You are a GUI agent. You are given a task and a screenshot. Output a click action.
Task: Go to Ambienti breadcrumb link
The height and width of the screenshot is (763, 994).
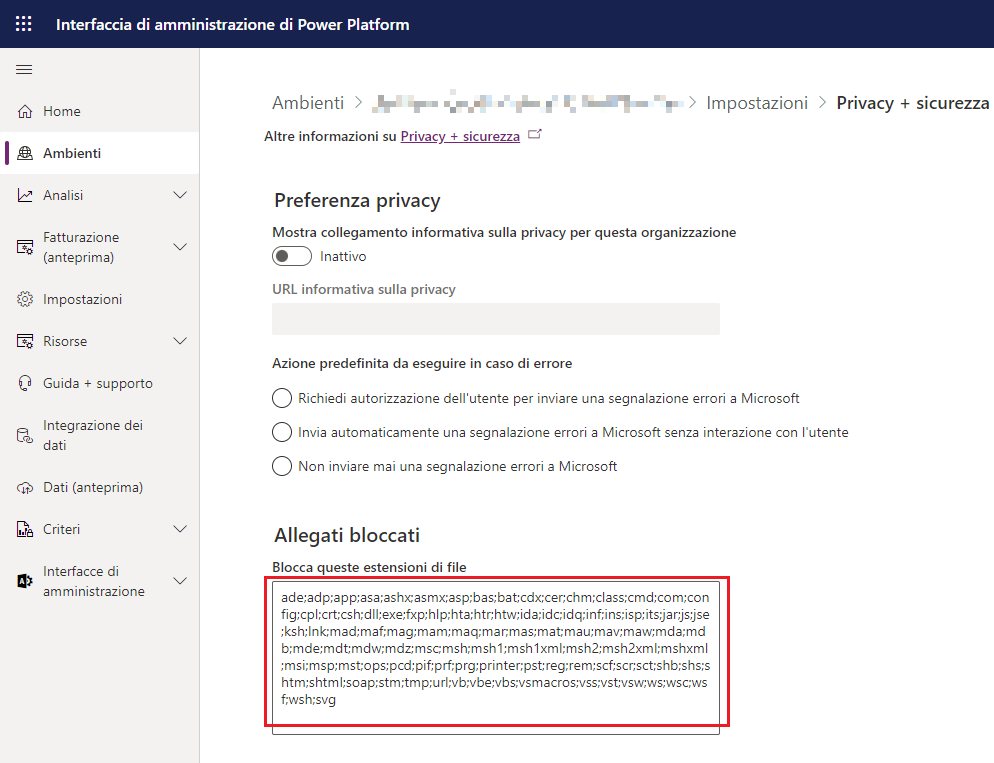pos(308,103)
